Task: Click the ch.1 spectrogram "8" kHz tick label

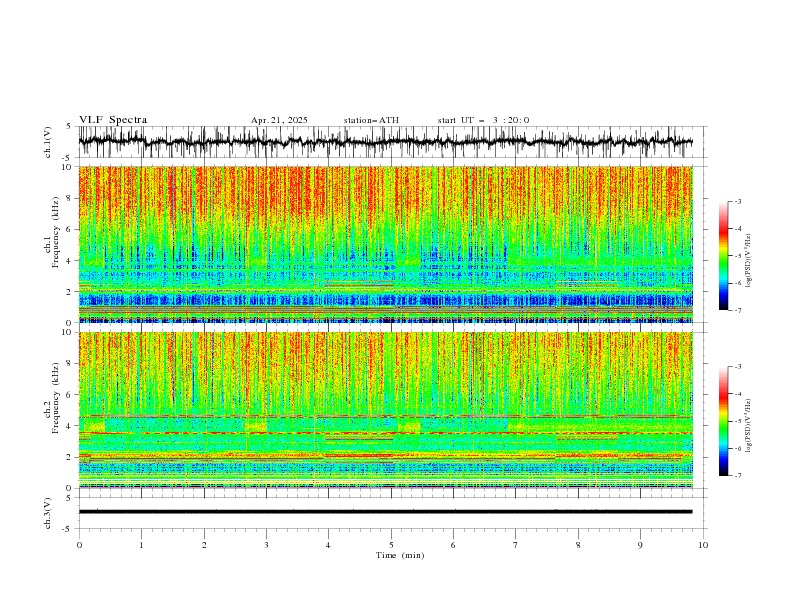Action: tap(70, 198)
